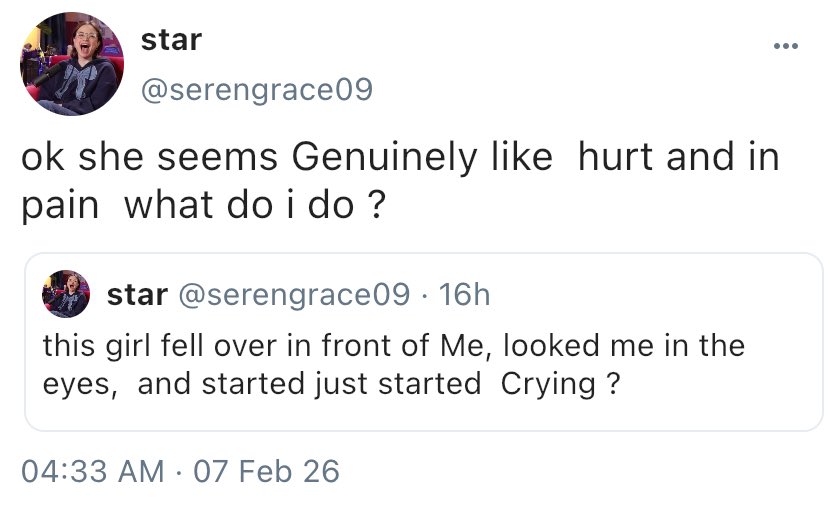Click the word "Crying" in quoted tweet

click(x=540, y=385)
